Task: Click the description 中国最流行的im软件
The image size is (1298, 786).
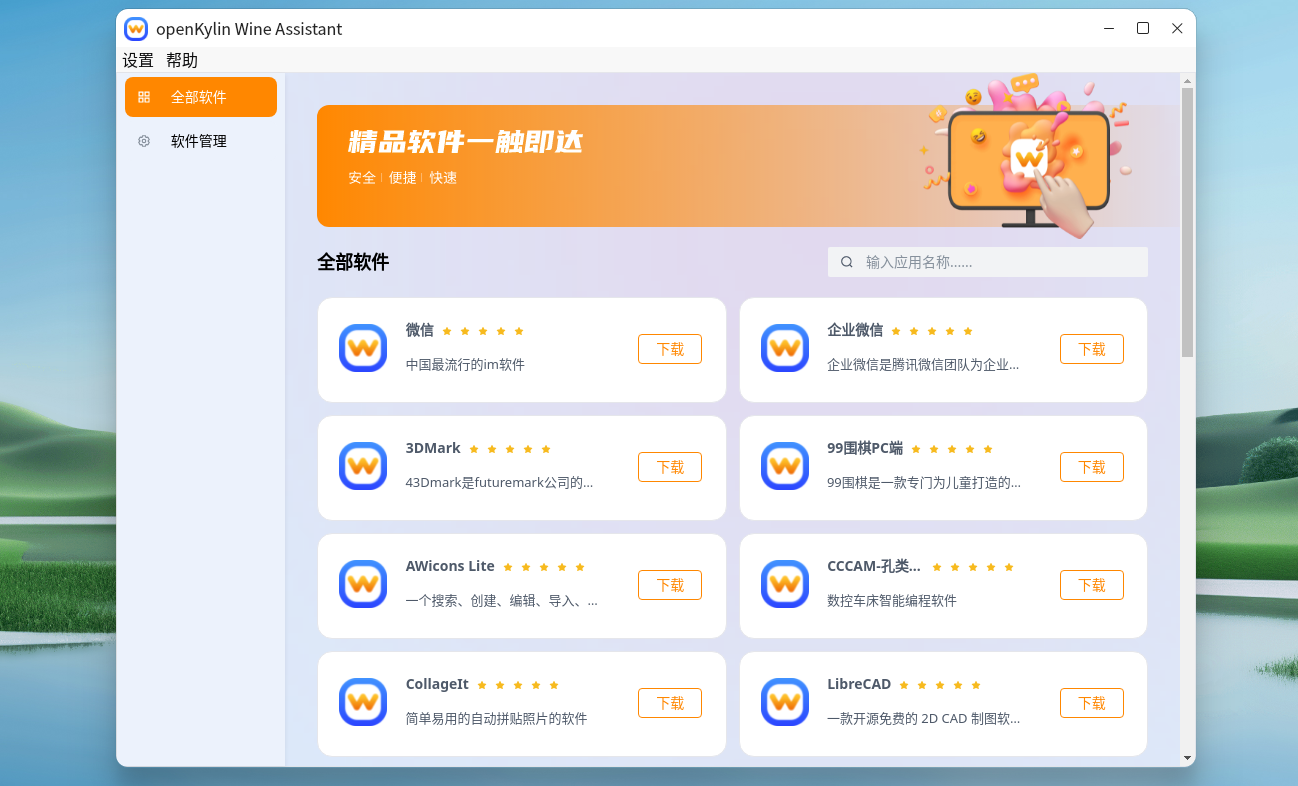Action: click(465, 365)
